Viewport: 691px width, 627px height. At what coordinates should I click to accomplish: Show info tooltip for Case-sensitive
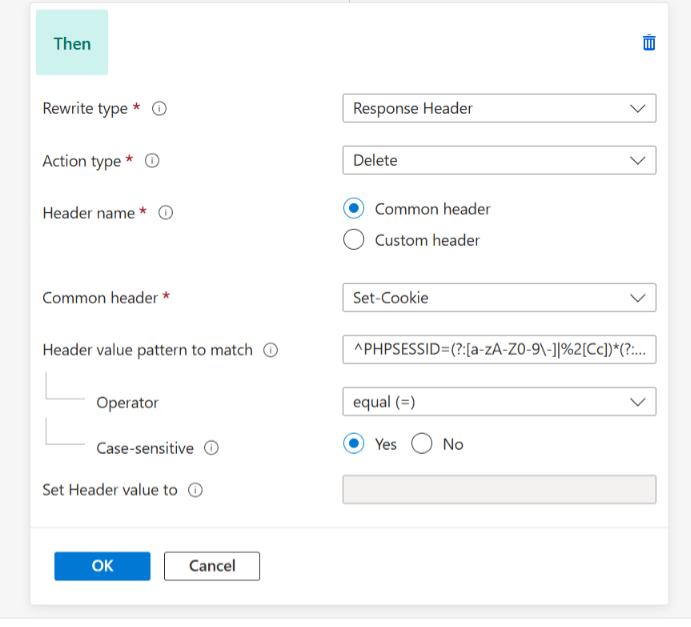[211, 448]
